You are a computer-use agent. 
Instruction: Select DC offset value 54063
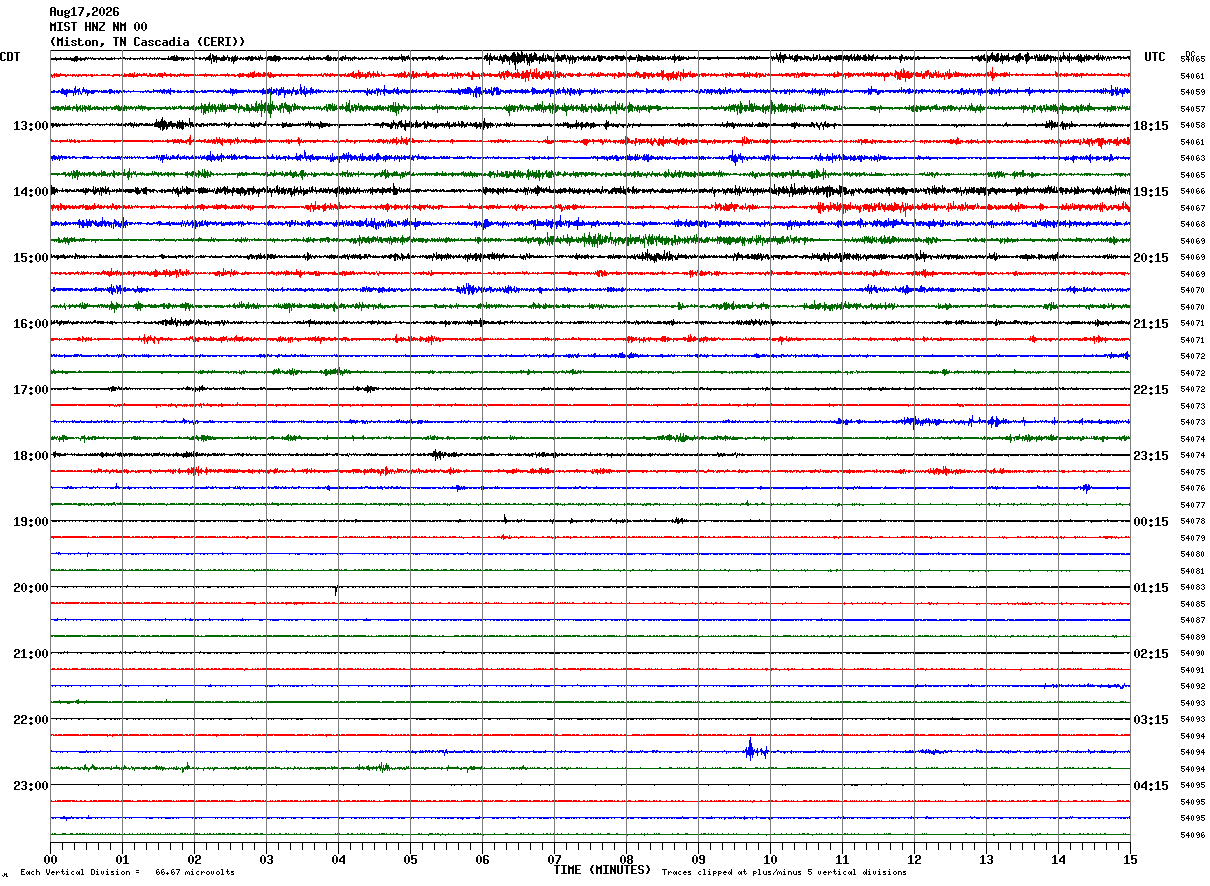pyautogui.click(x=1193, y=158)
